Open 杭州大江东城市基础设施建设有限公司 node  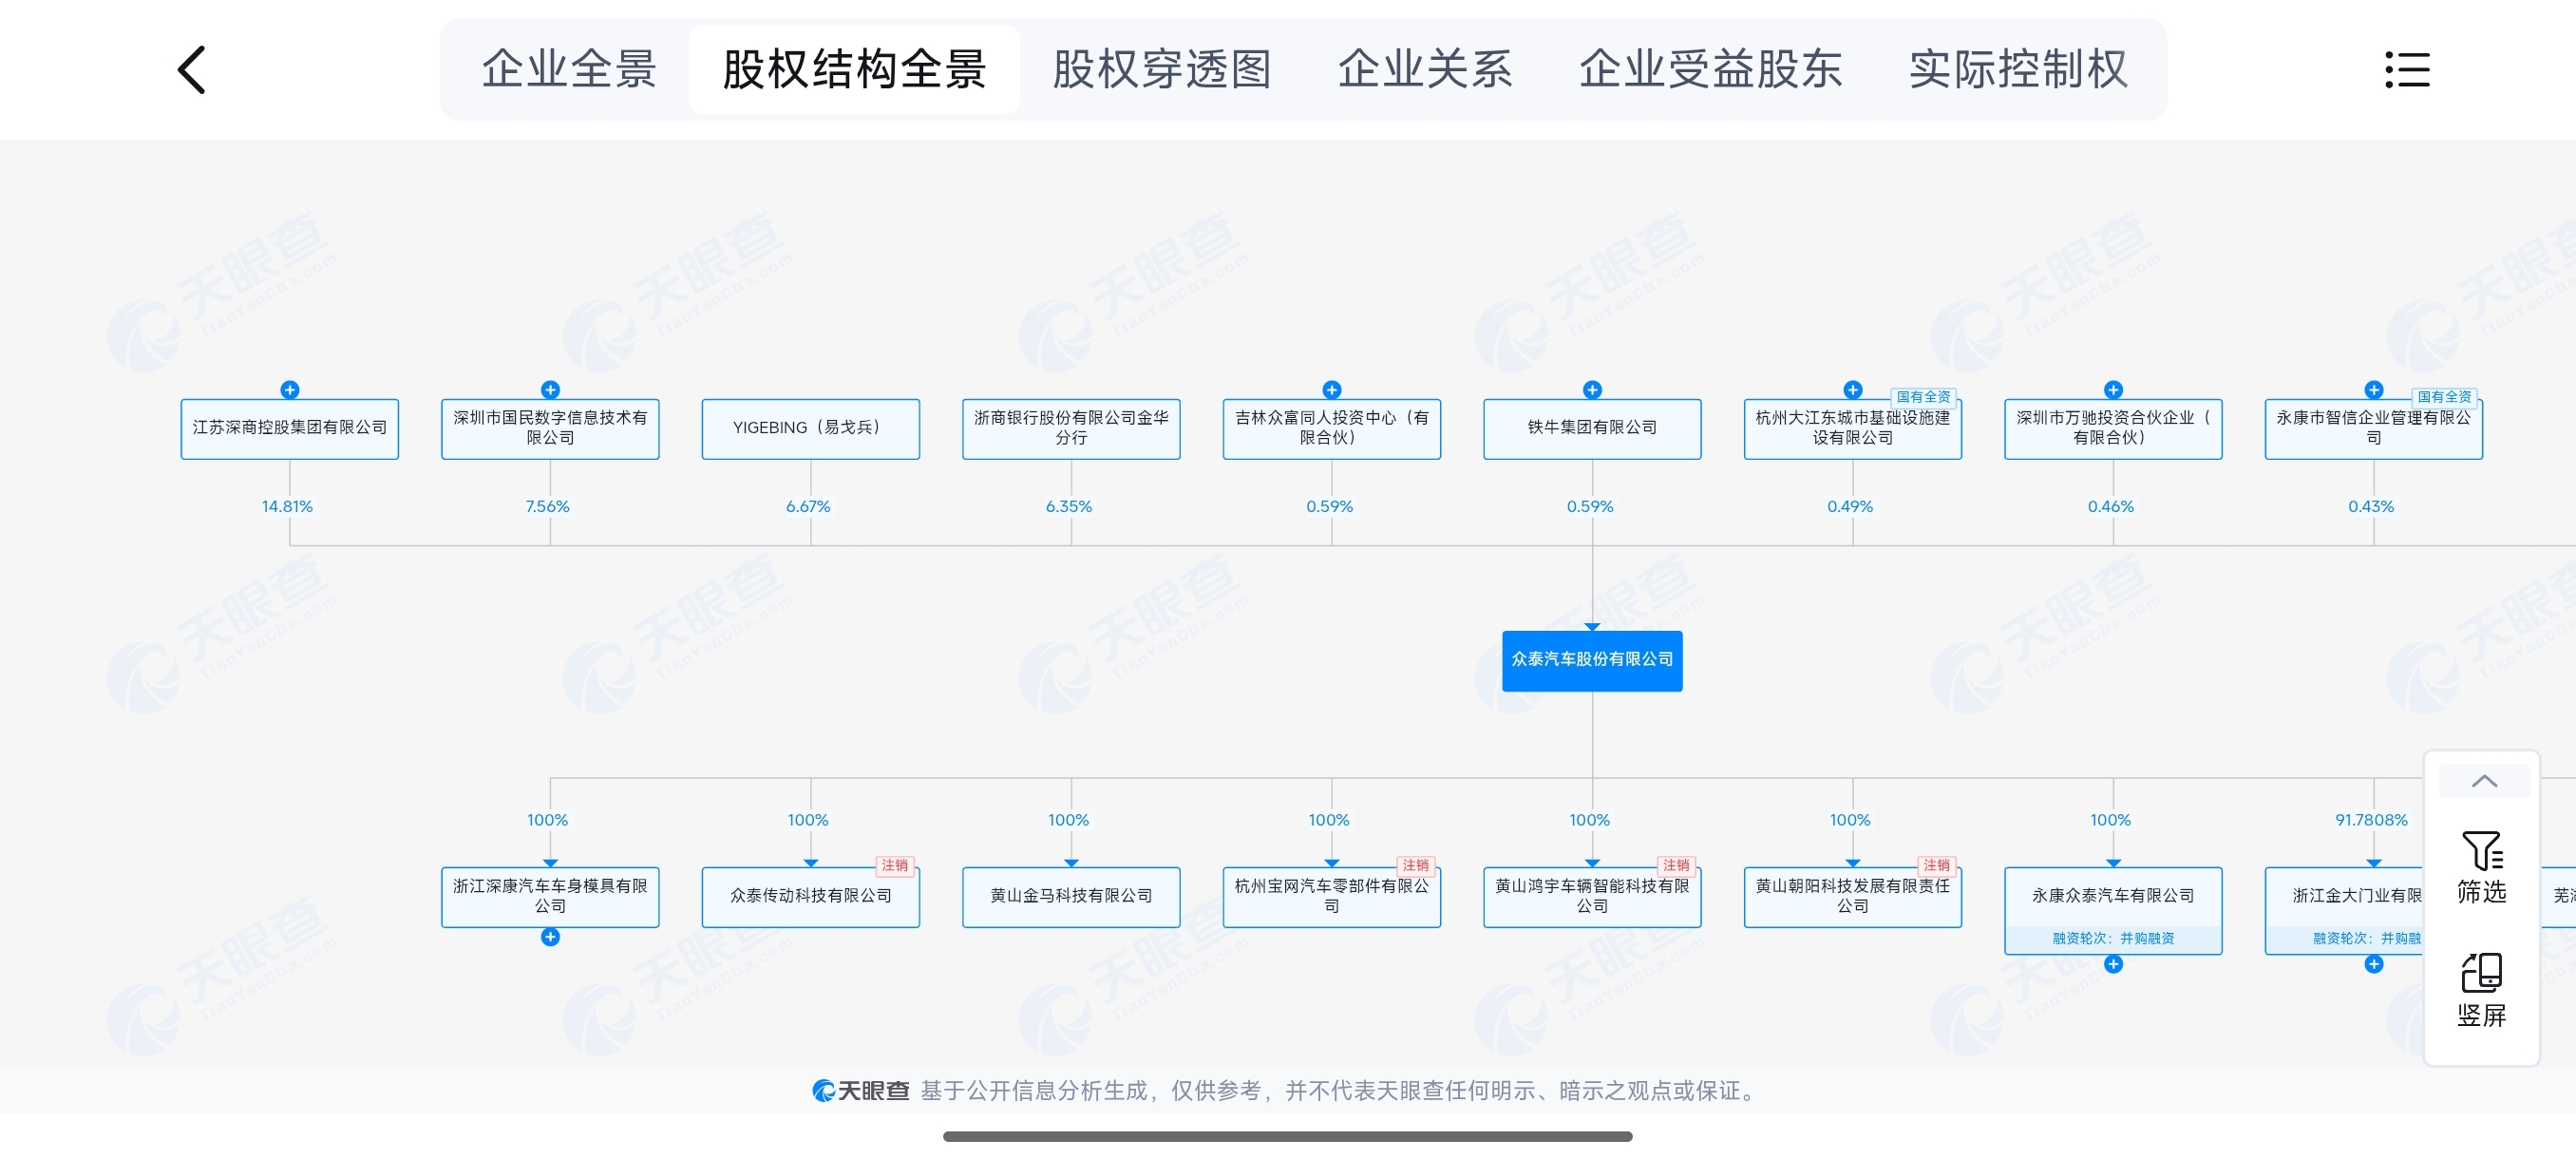tap(1853, 429)
